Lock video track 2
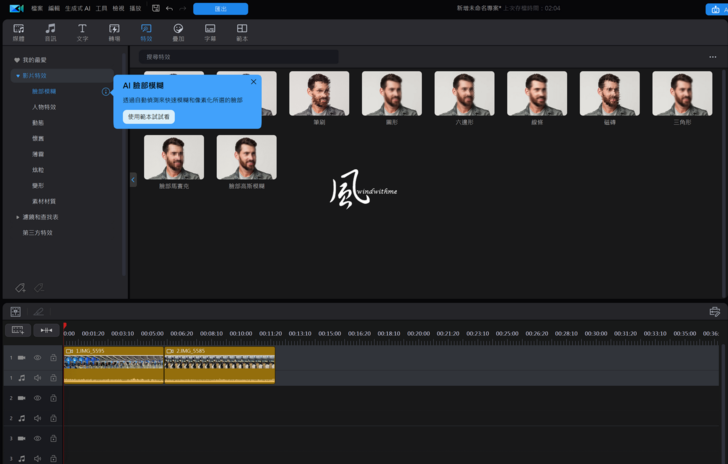The width and height of the screenshot is (728, 464). pos(53,398)
